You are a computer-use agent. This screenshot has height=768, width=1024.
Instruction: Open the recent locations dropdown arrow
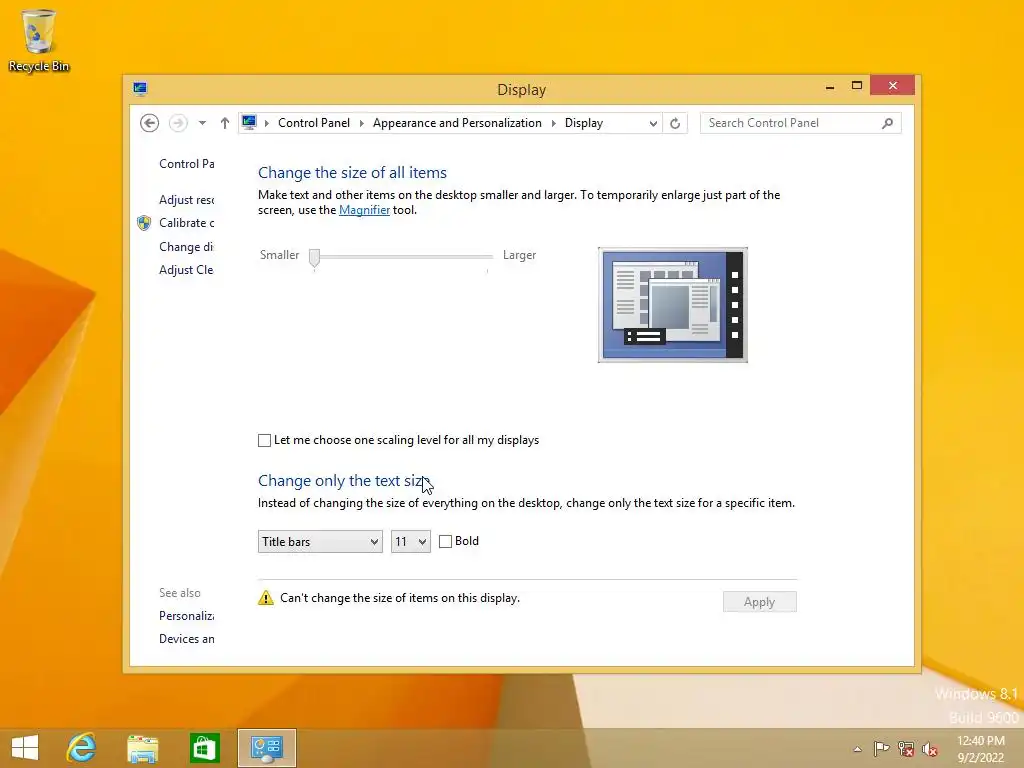[x=202, y=123]
